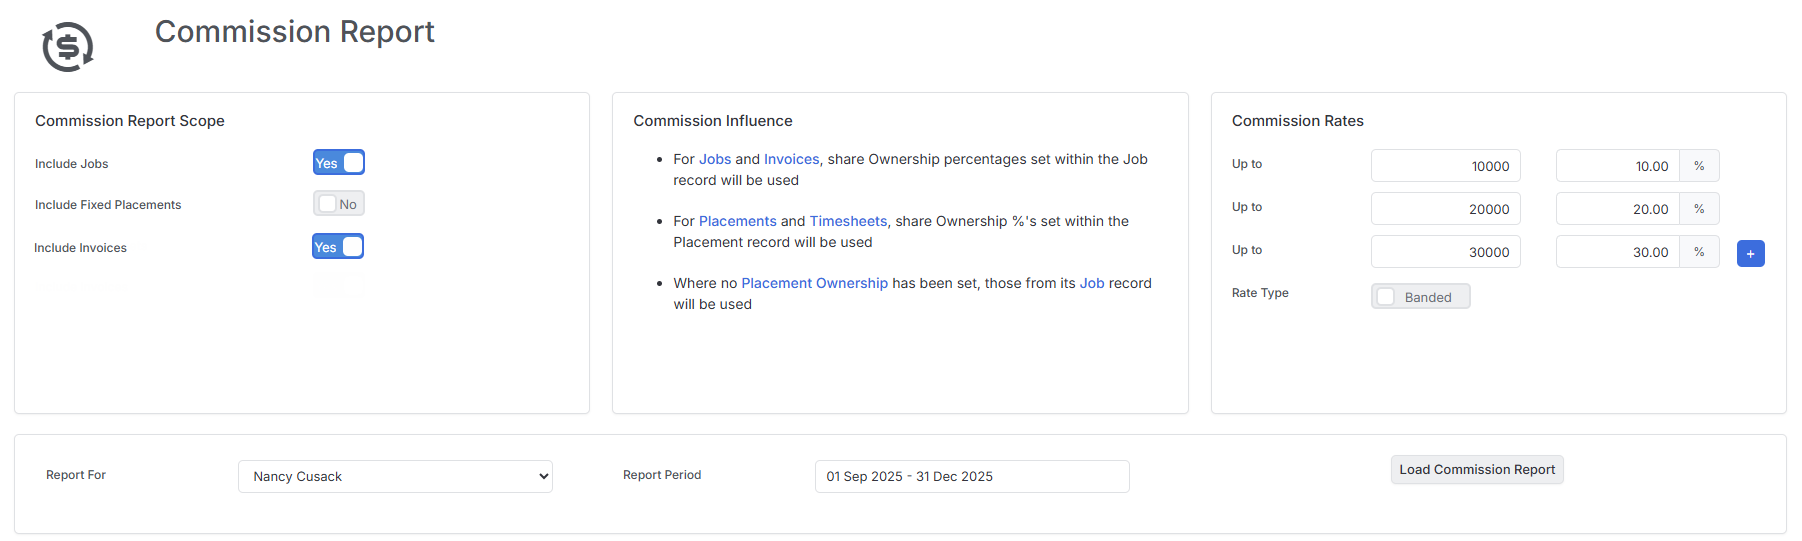Click the Load Commission Report button

pos(1477,470)
